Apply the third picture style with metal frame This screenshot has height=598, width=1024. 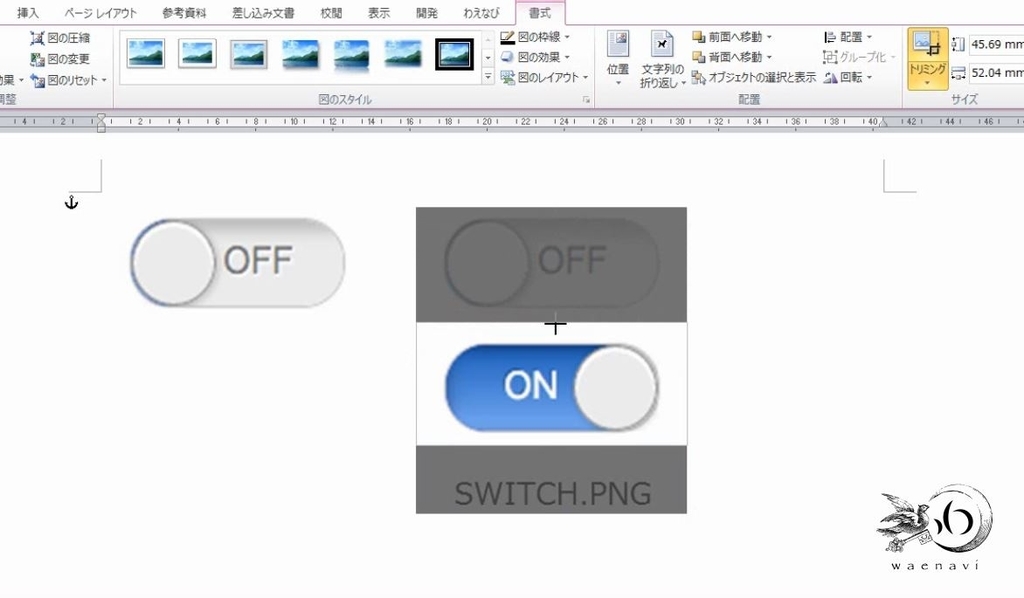click(x=249, y=54)
